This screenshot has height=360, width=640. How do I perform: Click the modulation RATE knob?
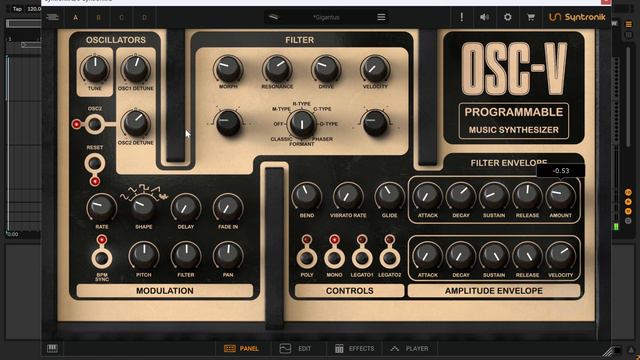point(101,208)
